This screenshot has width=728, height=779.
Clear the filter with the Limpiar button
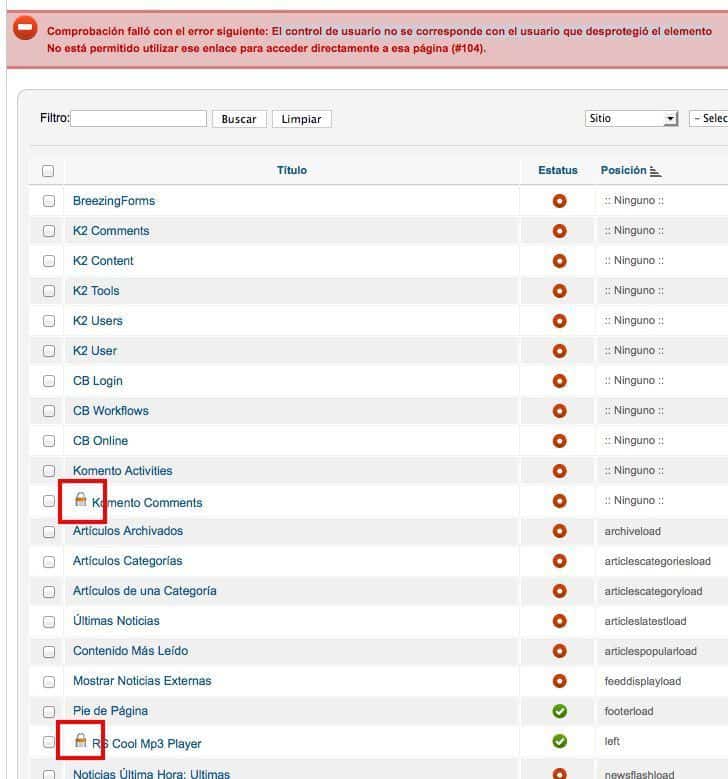pos(301,119)
